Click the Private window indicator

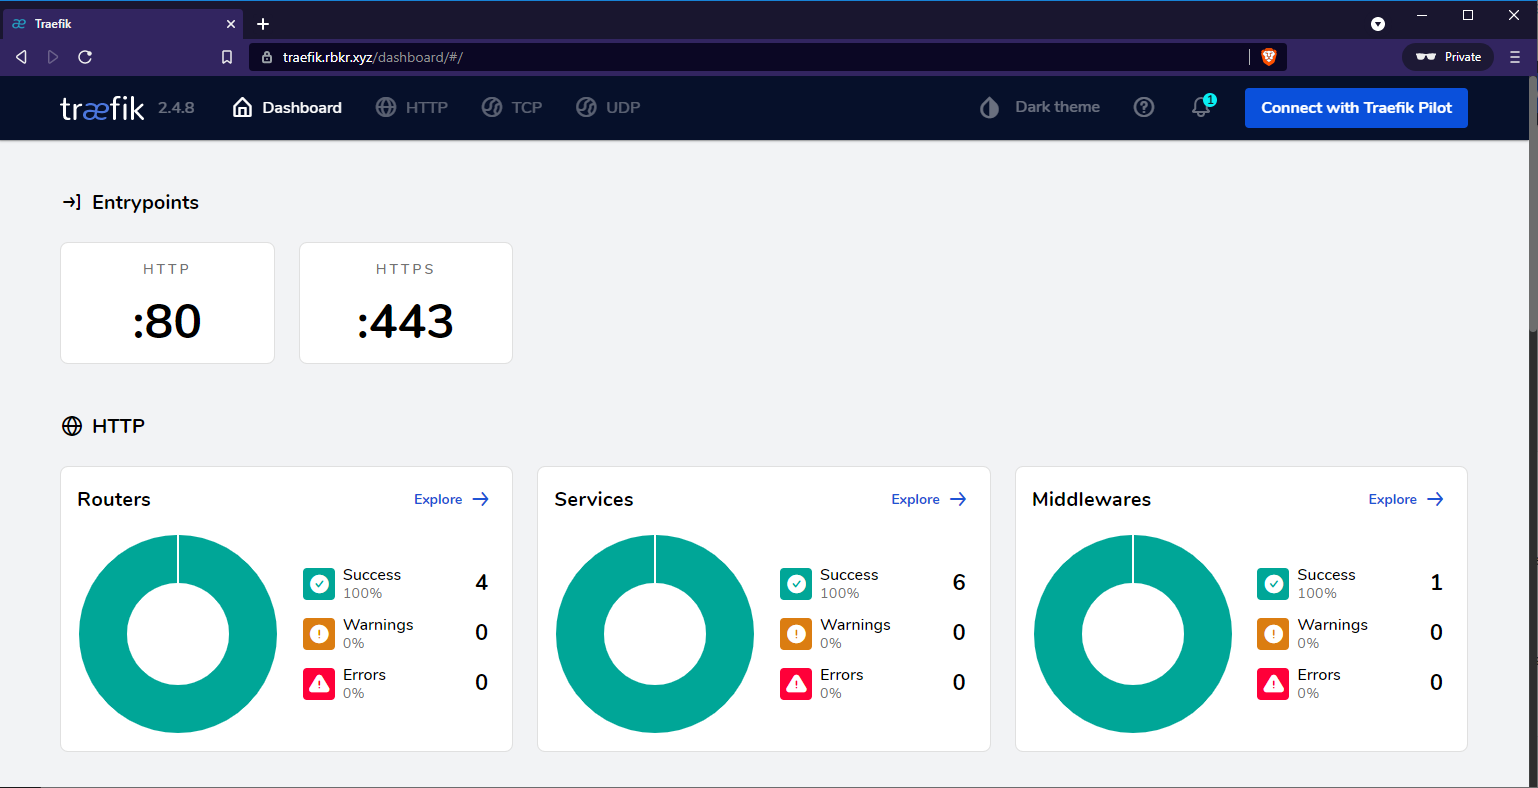(x=1448, y=57)
